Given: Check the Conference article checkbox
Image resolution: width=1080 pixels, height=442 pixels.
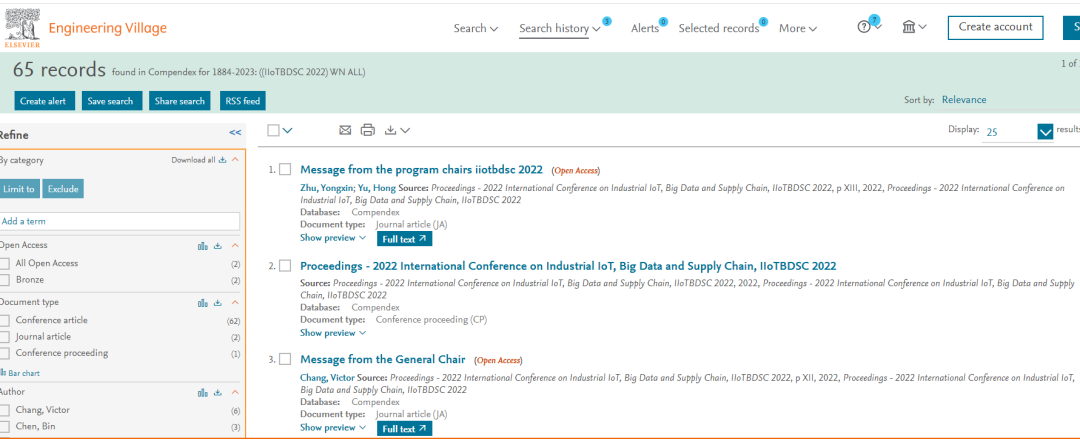Looking at the screenshot, I should coord(5,320).
